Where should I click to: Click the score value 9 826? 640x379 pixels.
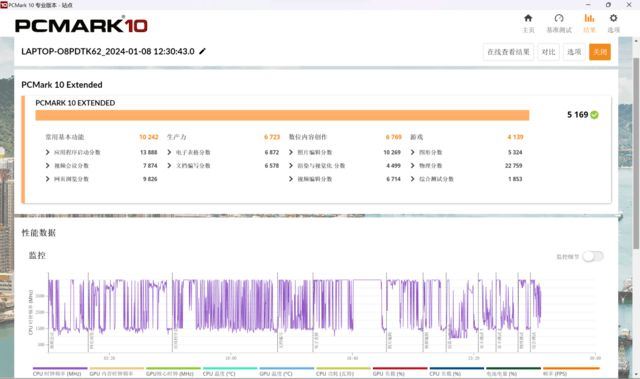point(150,179)
